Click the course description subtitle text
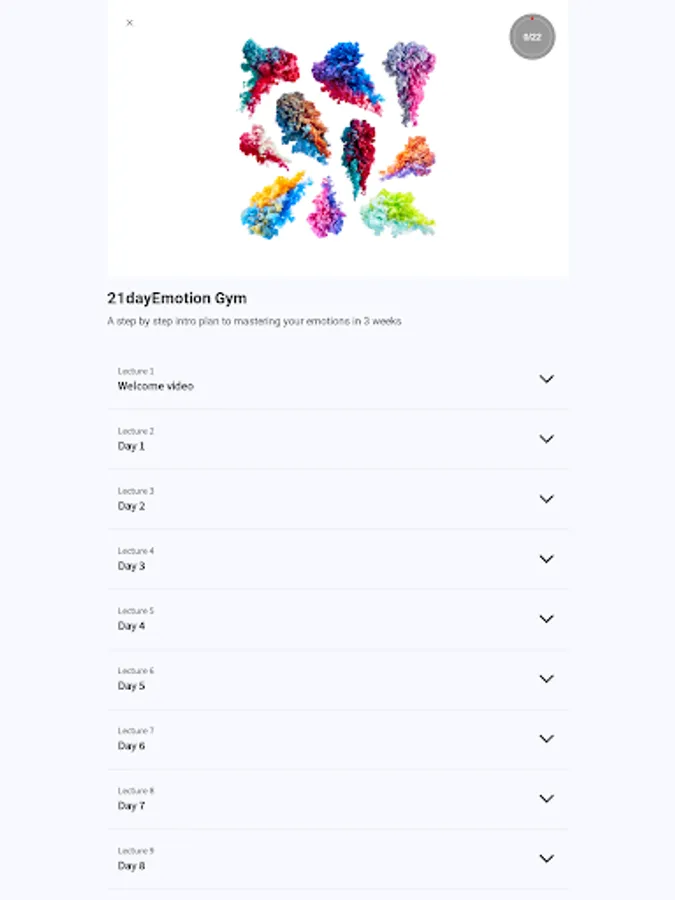Image resolution: width=675 pixels, height=900 pixels. (254, 321)
